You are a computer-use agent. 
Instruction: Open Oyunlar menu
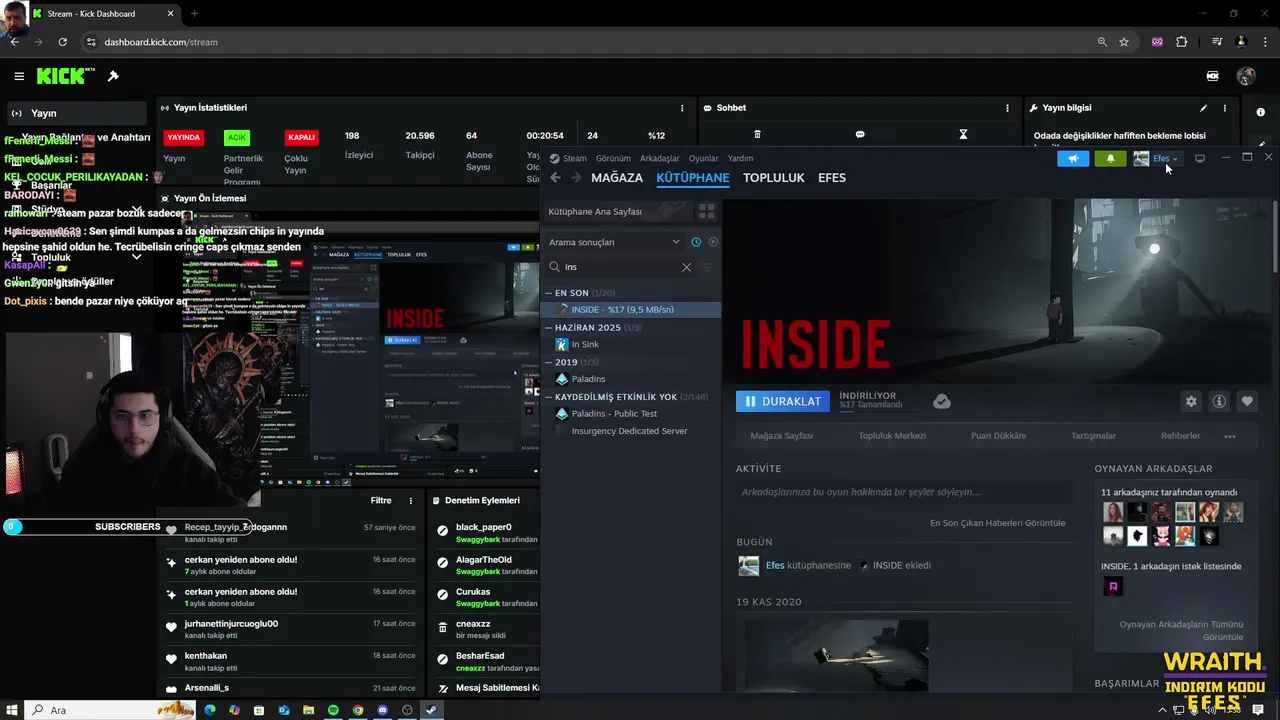pos(703,158)
